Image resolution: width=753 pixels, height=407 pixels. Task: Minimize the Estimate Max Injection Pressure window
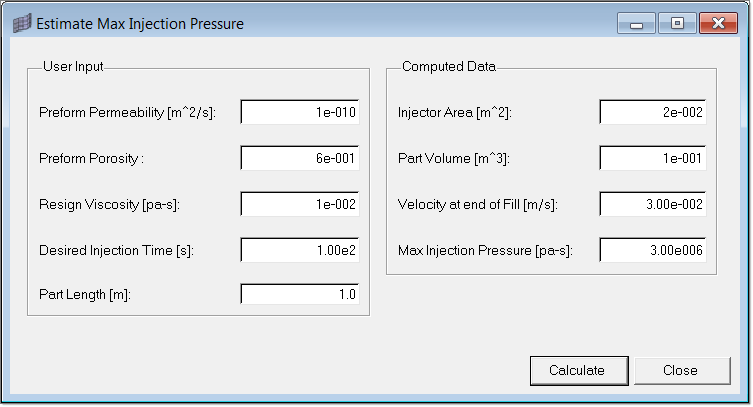coord(636,23)
